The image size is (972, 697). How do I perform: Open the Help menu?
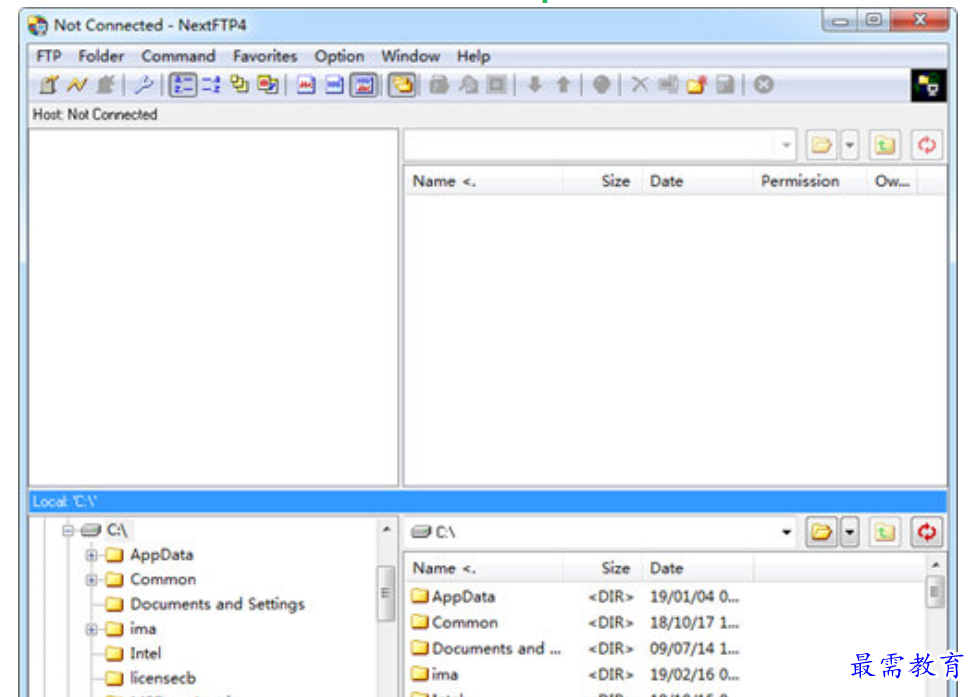[474, 56]
